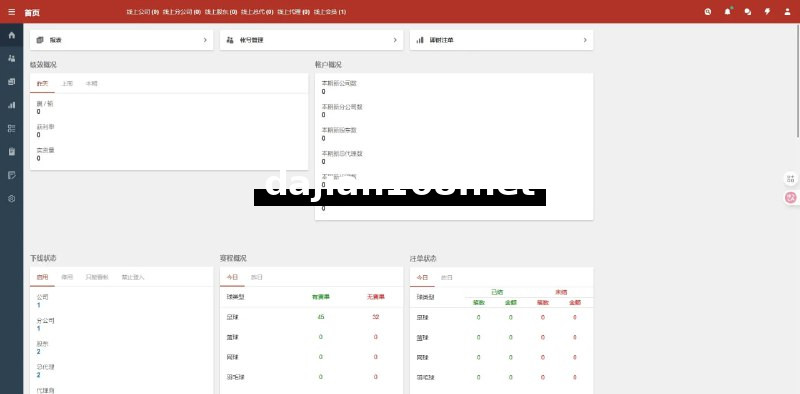Open the grid list icon in sidebar
Viewport: 800px width, 394px height.
coord(12,129)
